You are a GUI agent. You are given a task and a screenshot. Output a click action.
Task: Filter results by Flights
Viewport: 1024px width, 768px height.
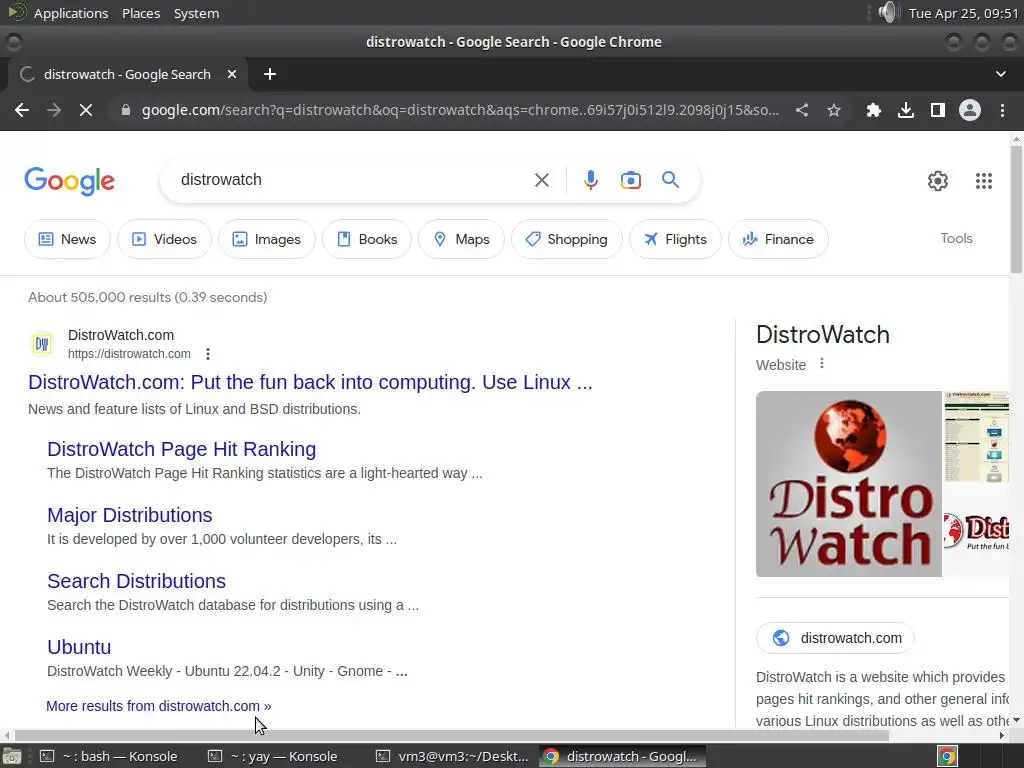(x=675, y=239)
